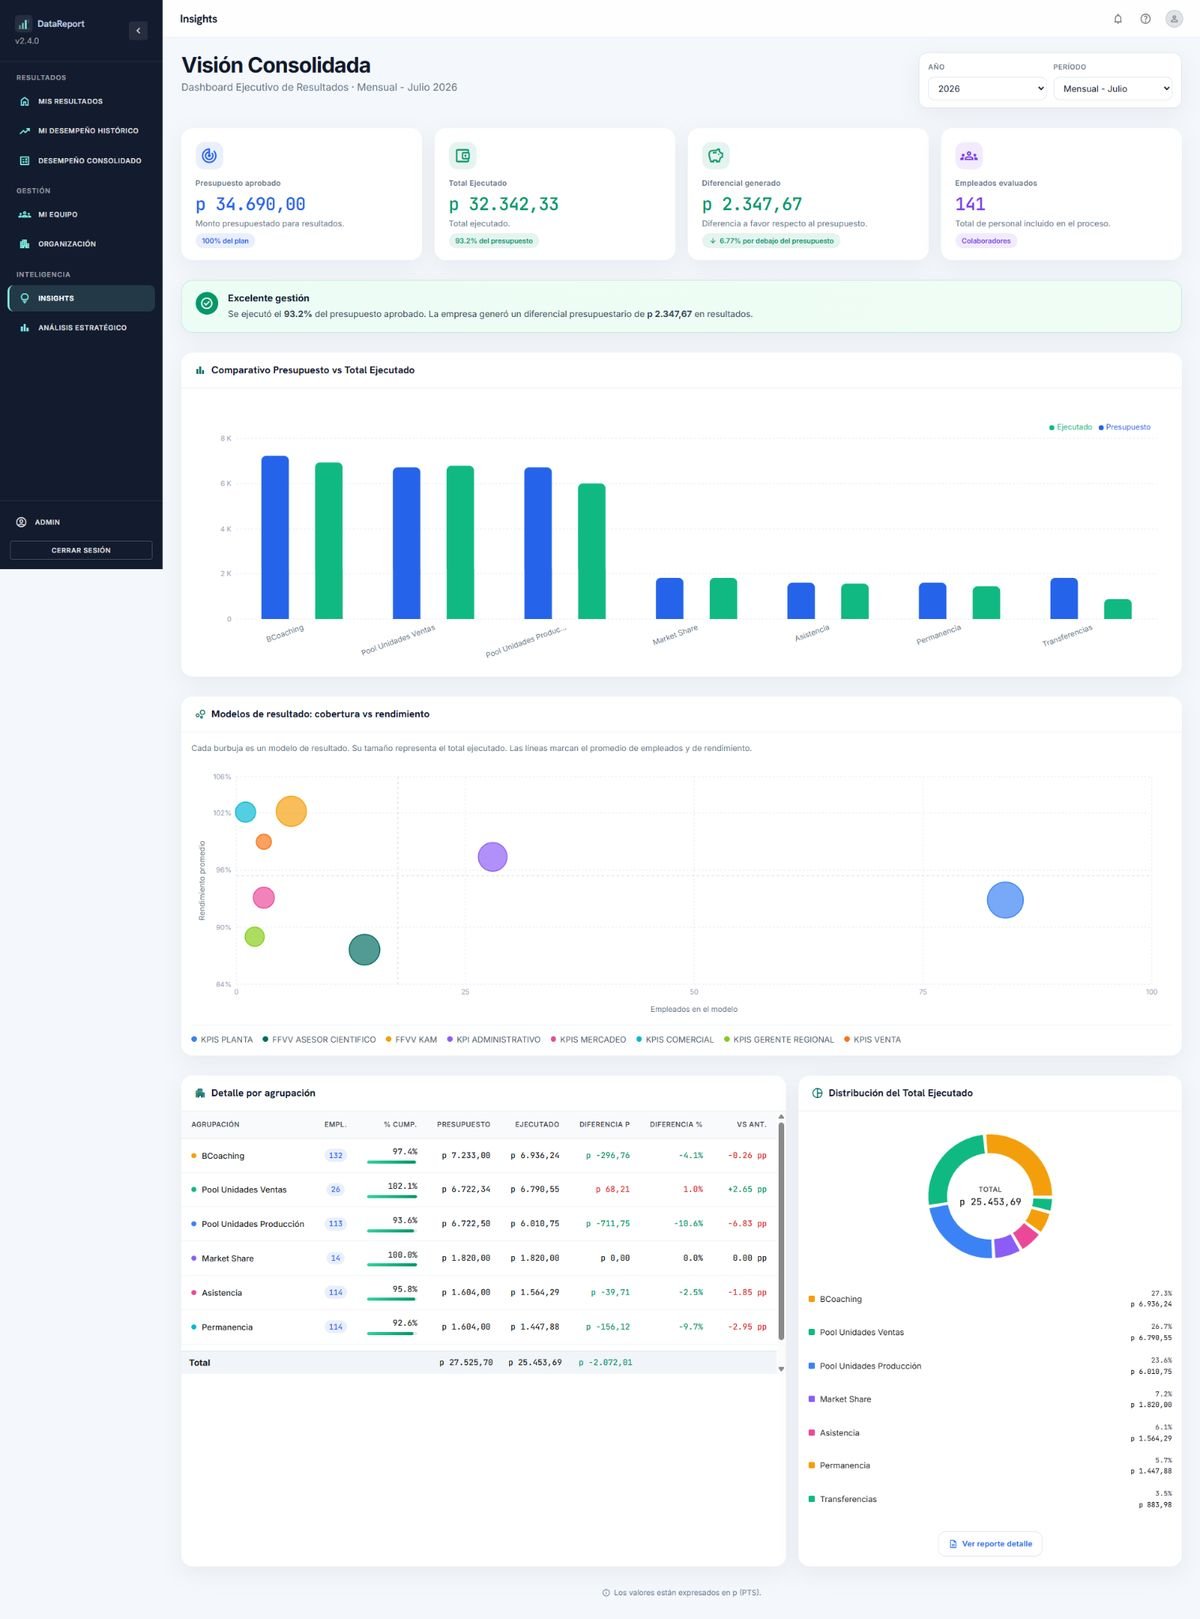Click the Cerrar Sesión button
This screenshot has width=1200, height=1619.
point(81,550)
